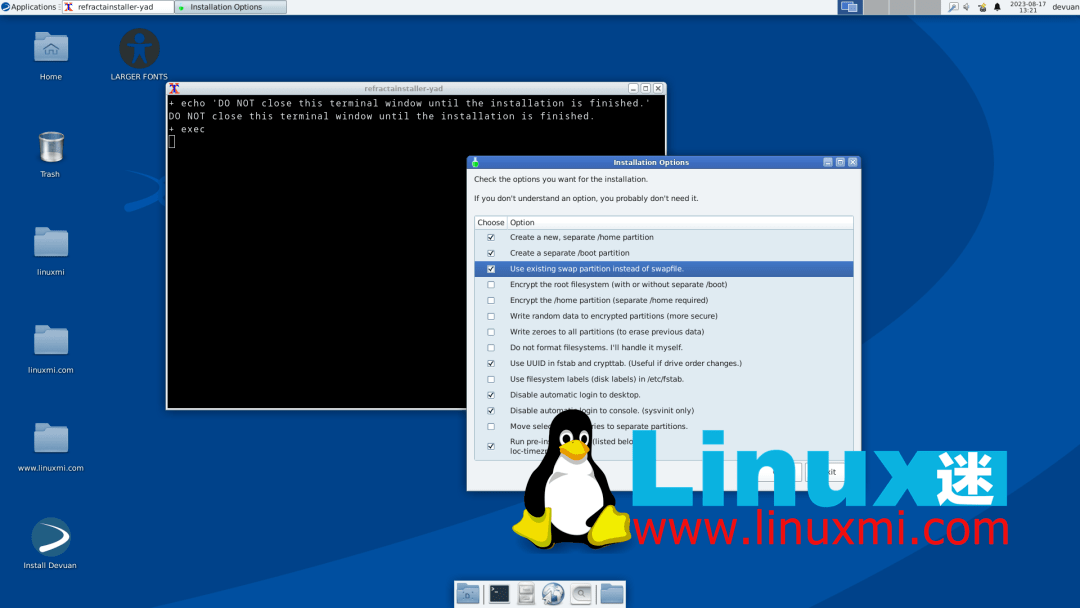Open the notifications bell icon
This screenshot has height=608, width=1080.
click(997, 7)
